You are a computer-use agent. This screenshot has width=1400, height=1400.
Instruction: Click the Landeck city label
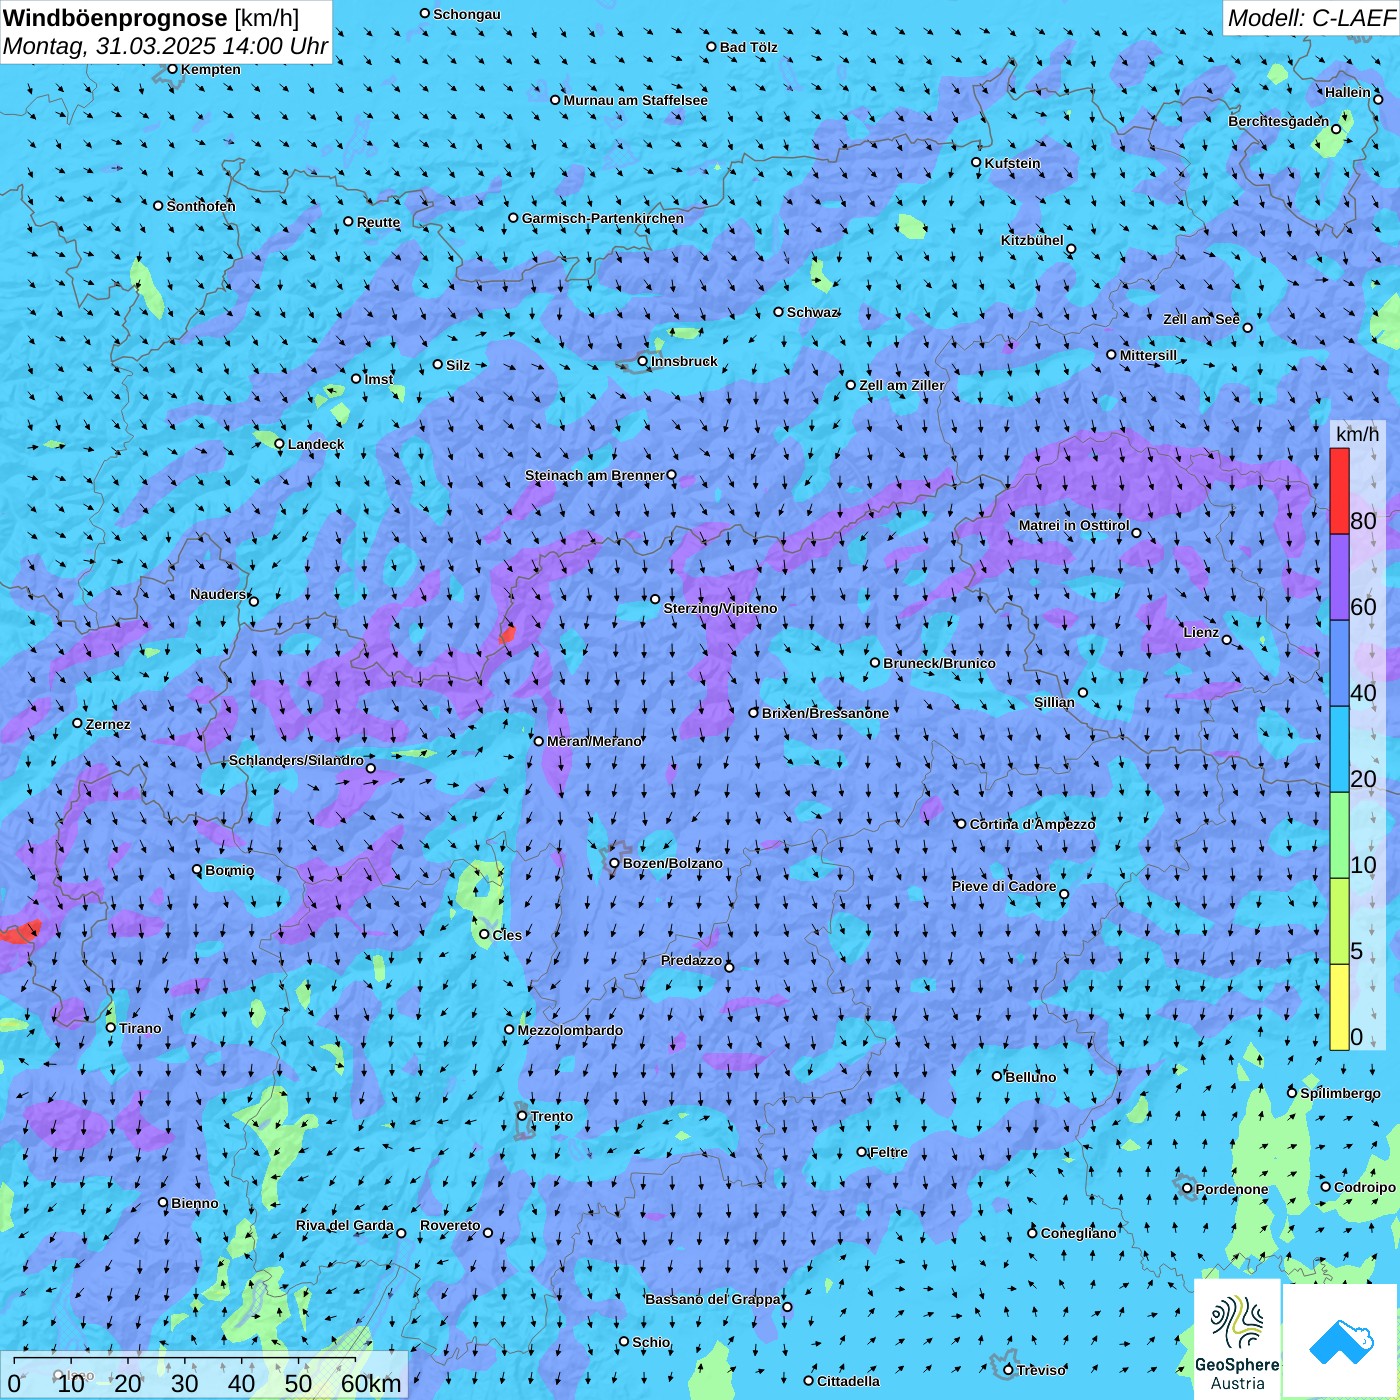click(316, 444)
